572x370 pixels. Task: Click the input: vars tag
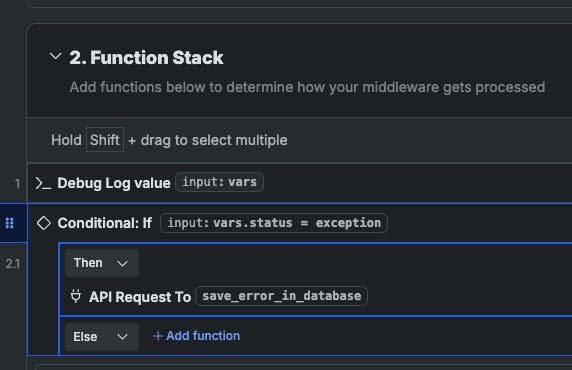(220, 182)
